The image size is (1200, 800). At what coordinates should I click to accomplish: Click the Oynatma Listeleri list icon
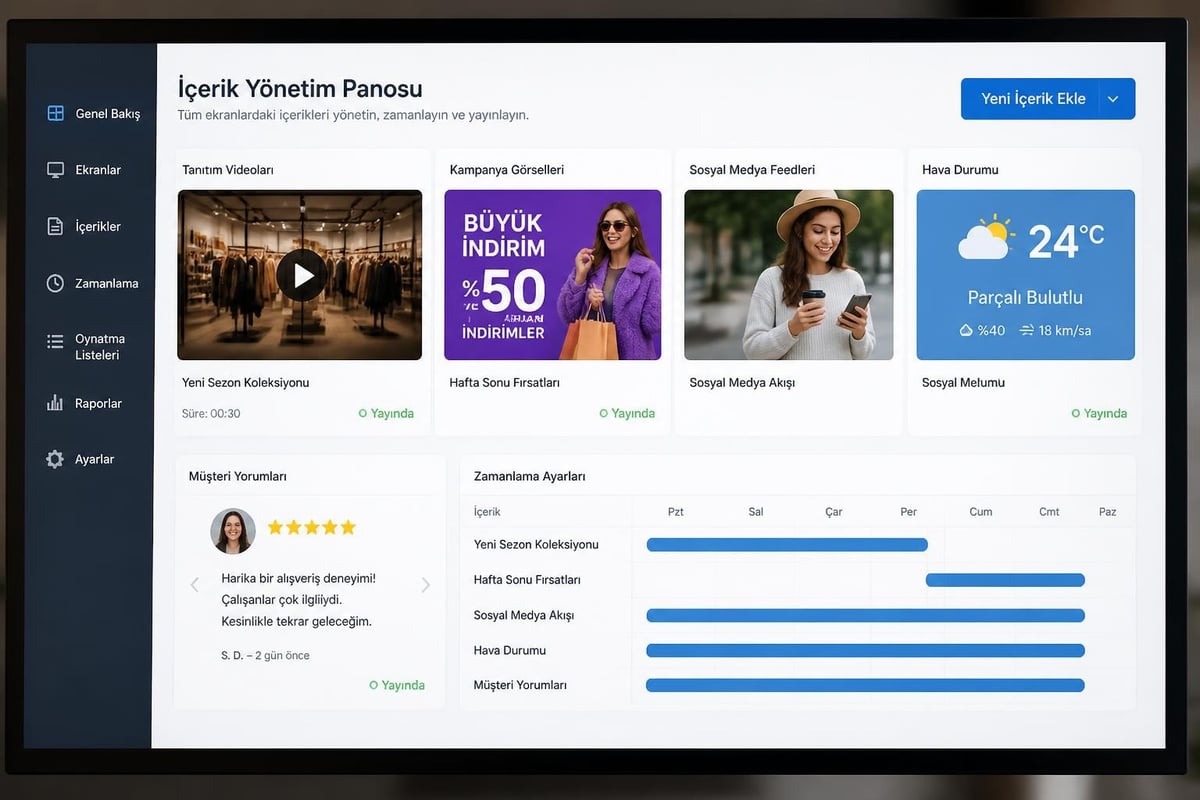(56, 342)
